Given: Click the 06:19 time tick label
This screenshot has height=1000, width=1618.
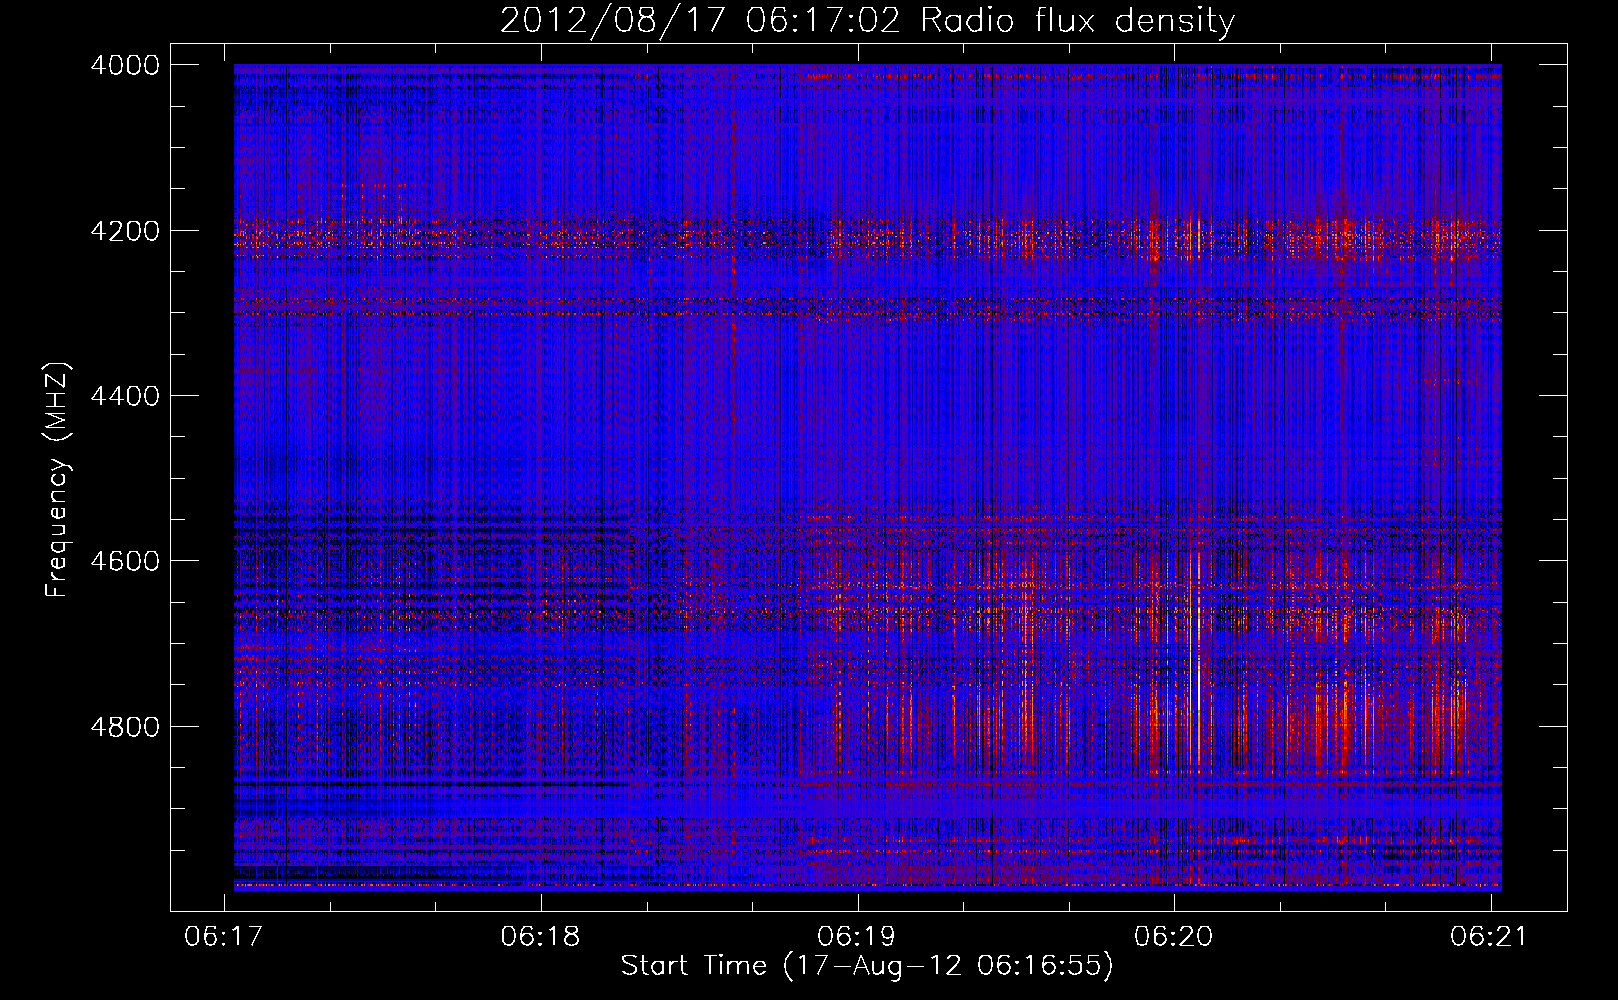Looking at the screenshot, I should click(857, 936).
